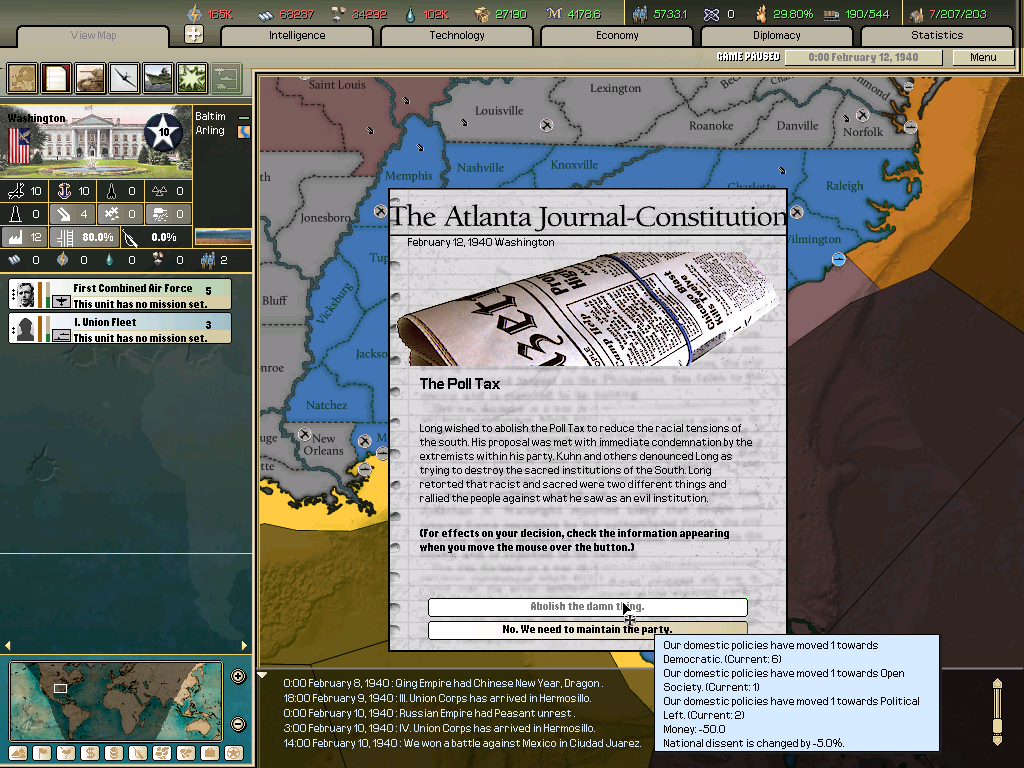This screenshot has height=768, width=1024.
Task: Click the victory points star map mode
Action: tap(232, 754)
